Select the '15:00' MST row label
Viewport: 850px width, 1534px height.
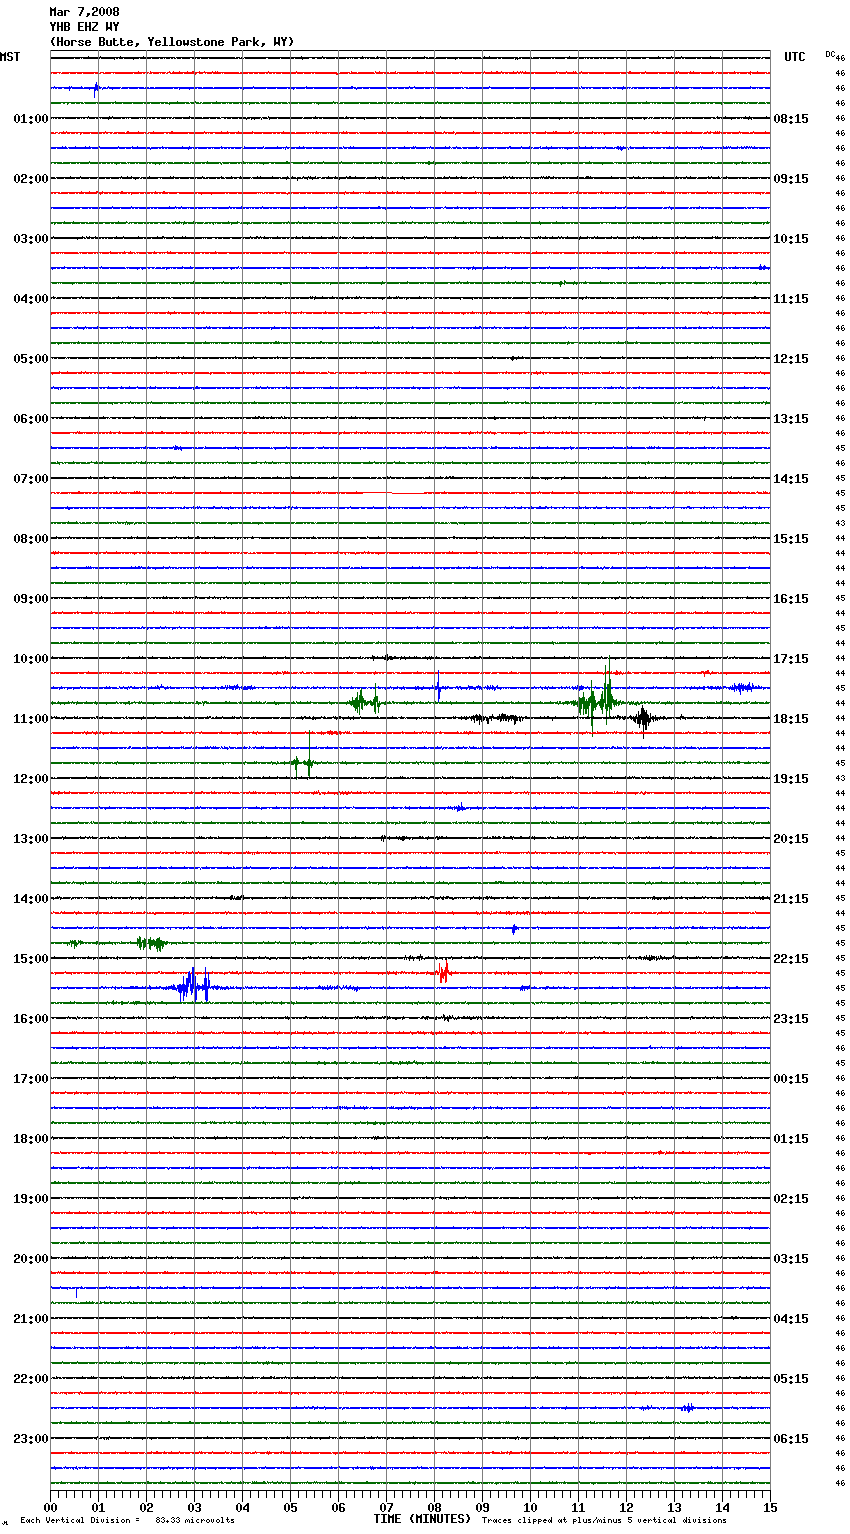click(31, 959)
